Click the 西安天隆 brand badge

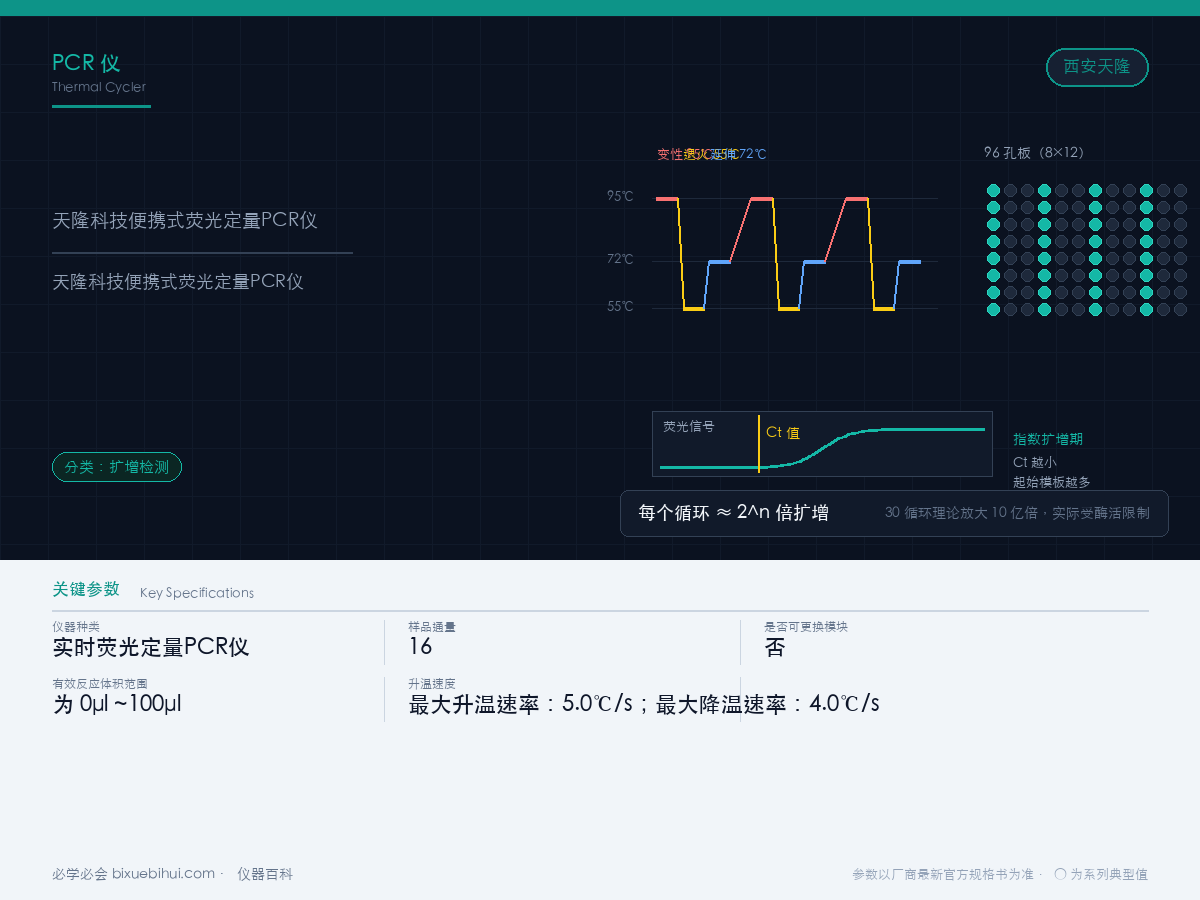click(1097, 67)
